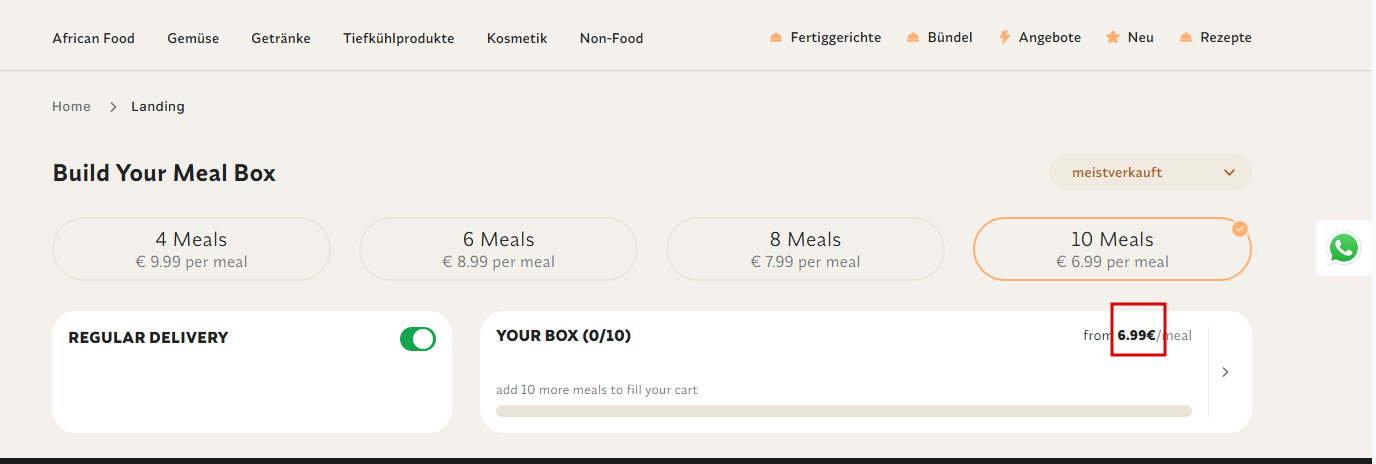Image resolution: width=1376 pixels, height=464 pixels.
Task: Open the Kosmetik category link
Action: pyautogui.click(x=517, y=38)
